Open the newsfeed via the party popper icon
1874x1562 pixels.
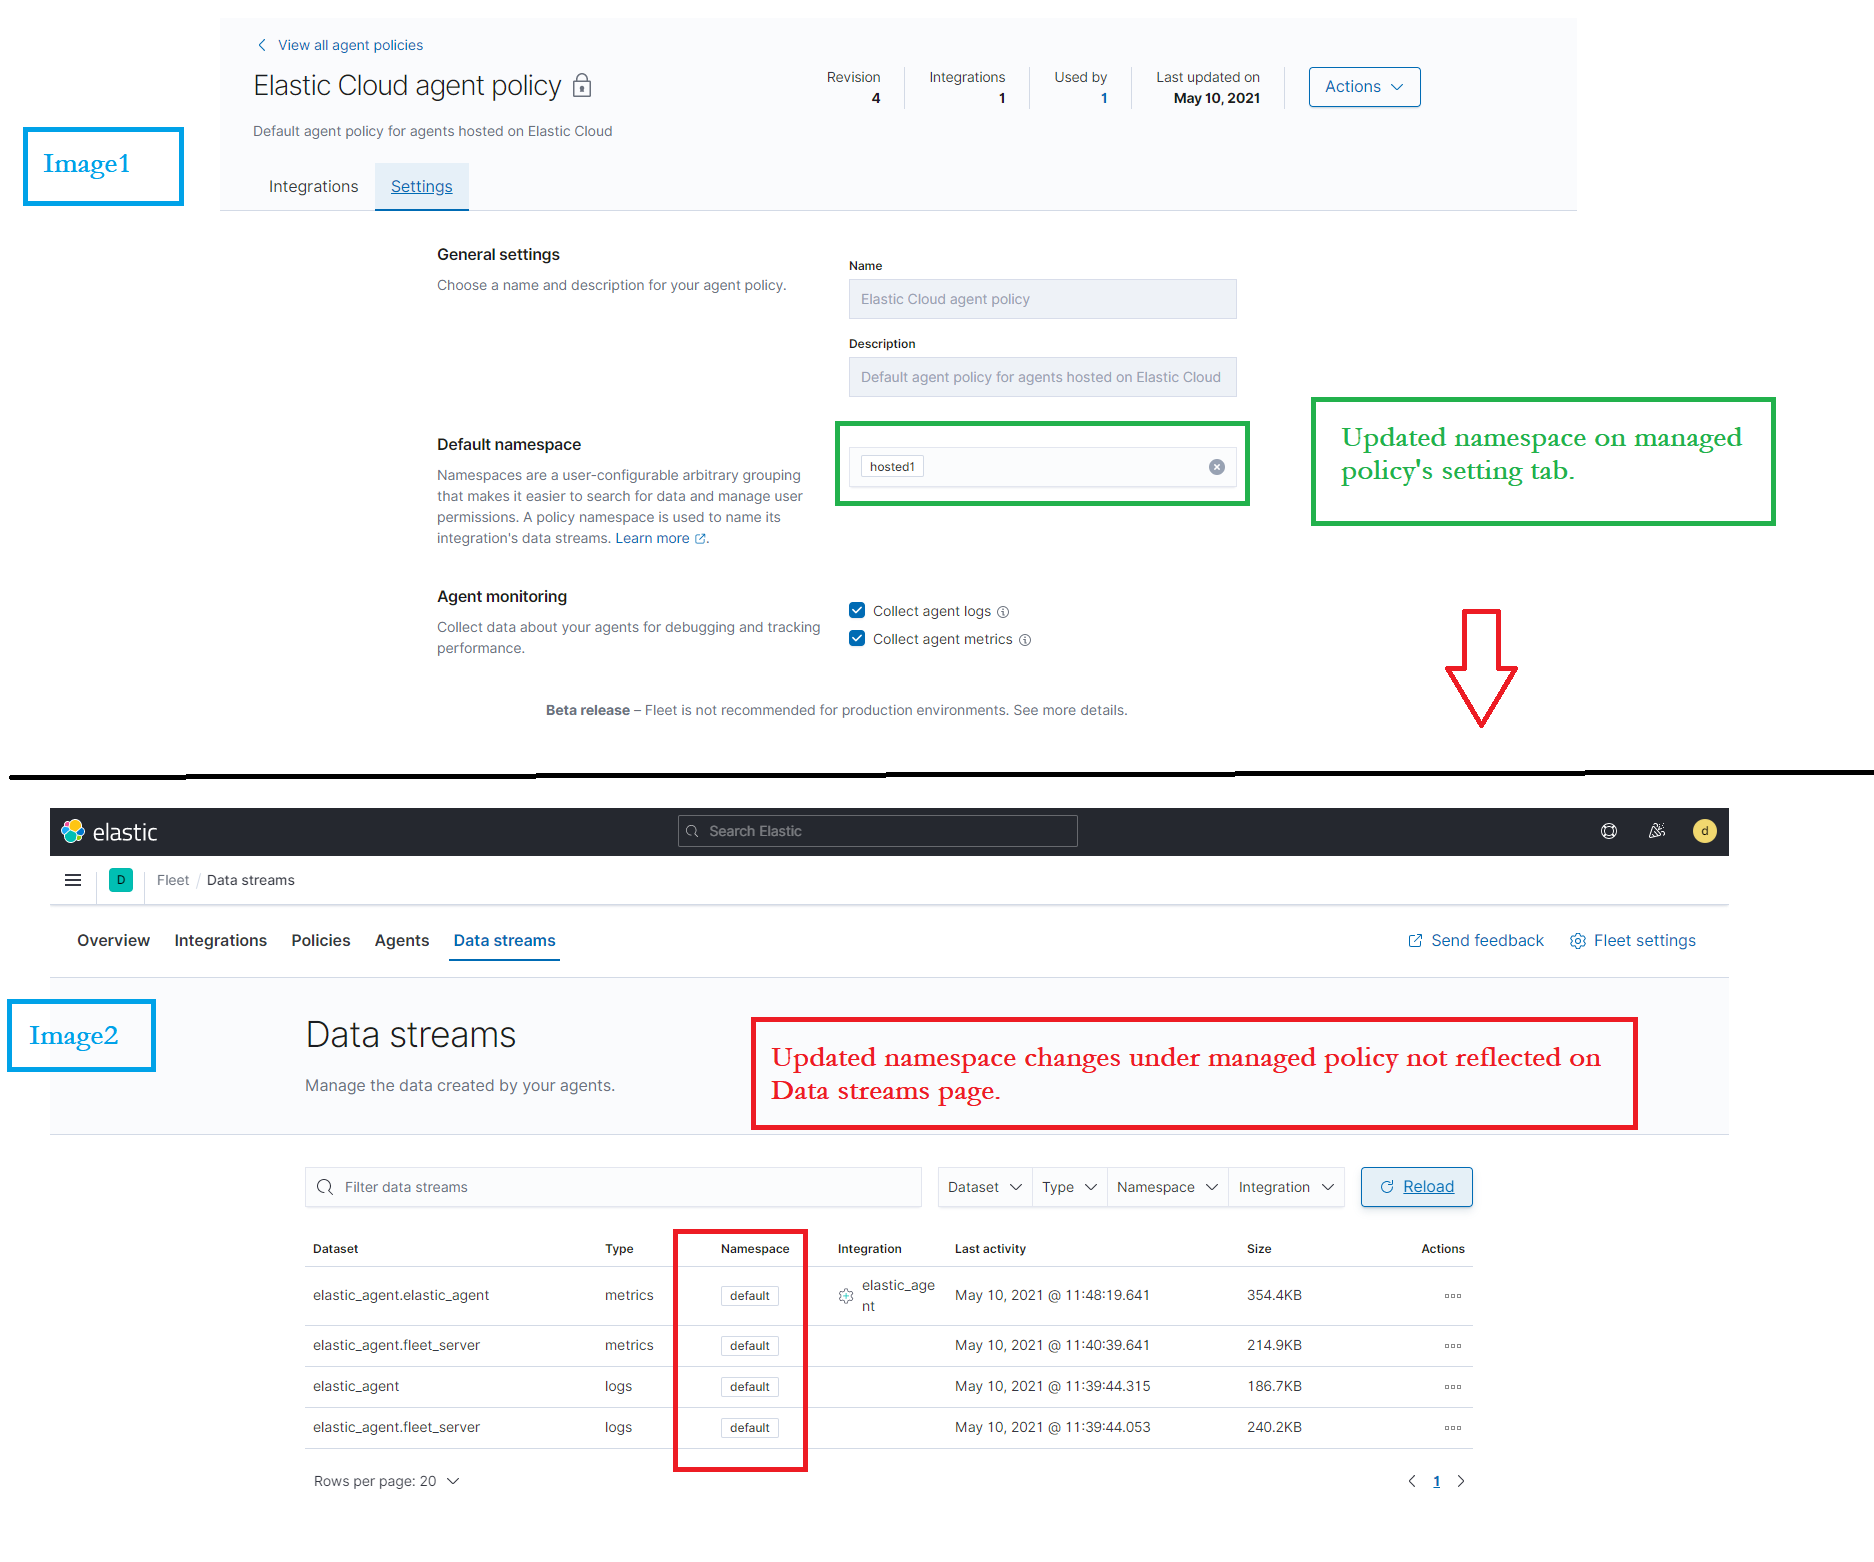[x=1656, y=831]
